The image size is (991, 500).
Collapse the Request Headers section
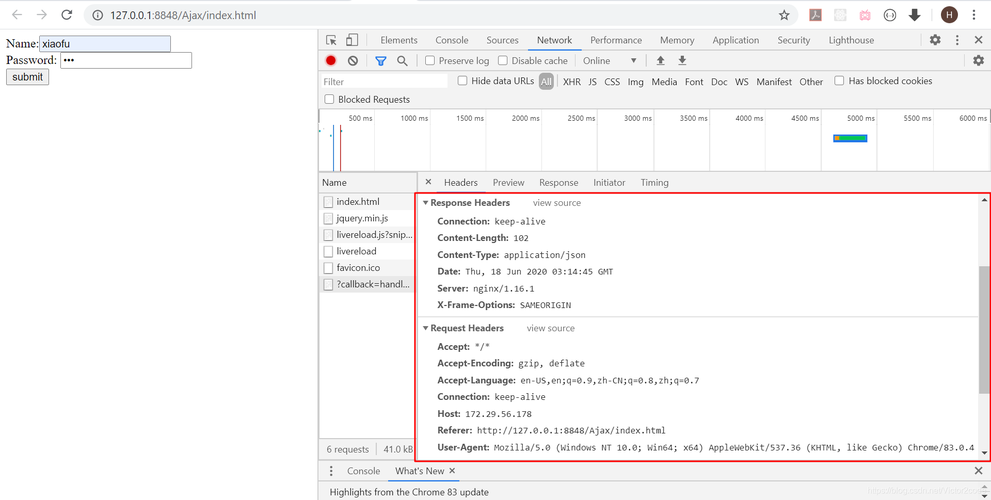coord(425,328)
